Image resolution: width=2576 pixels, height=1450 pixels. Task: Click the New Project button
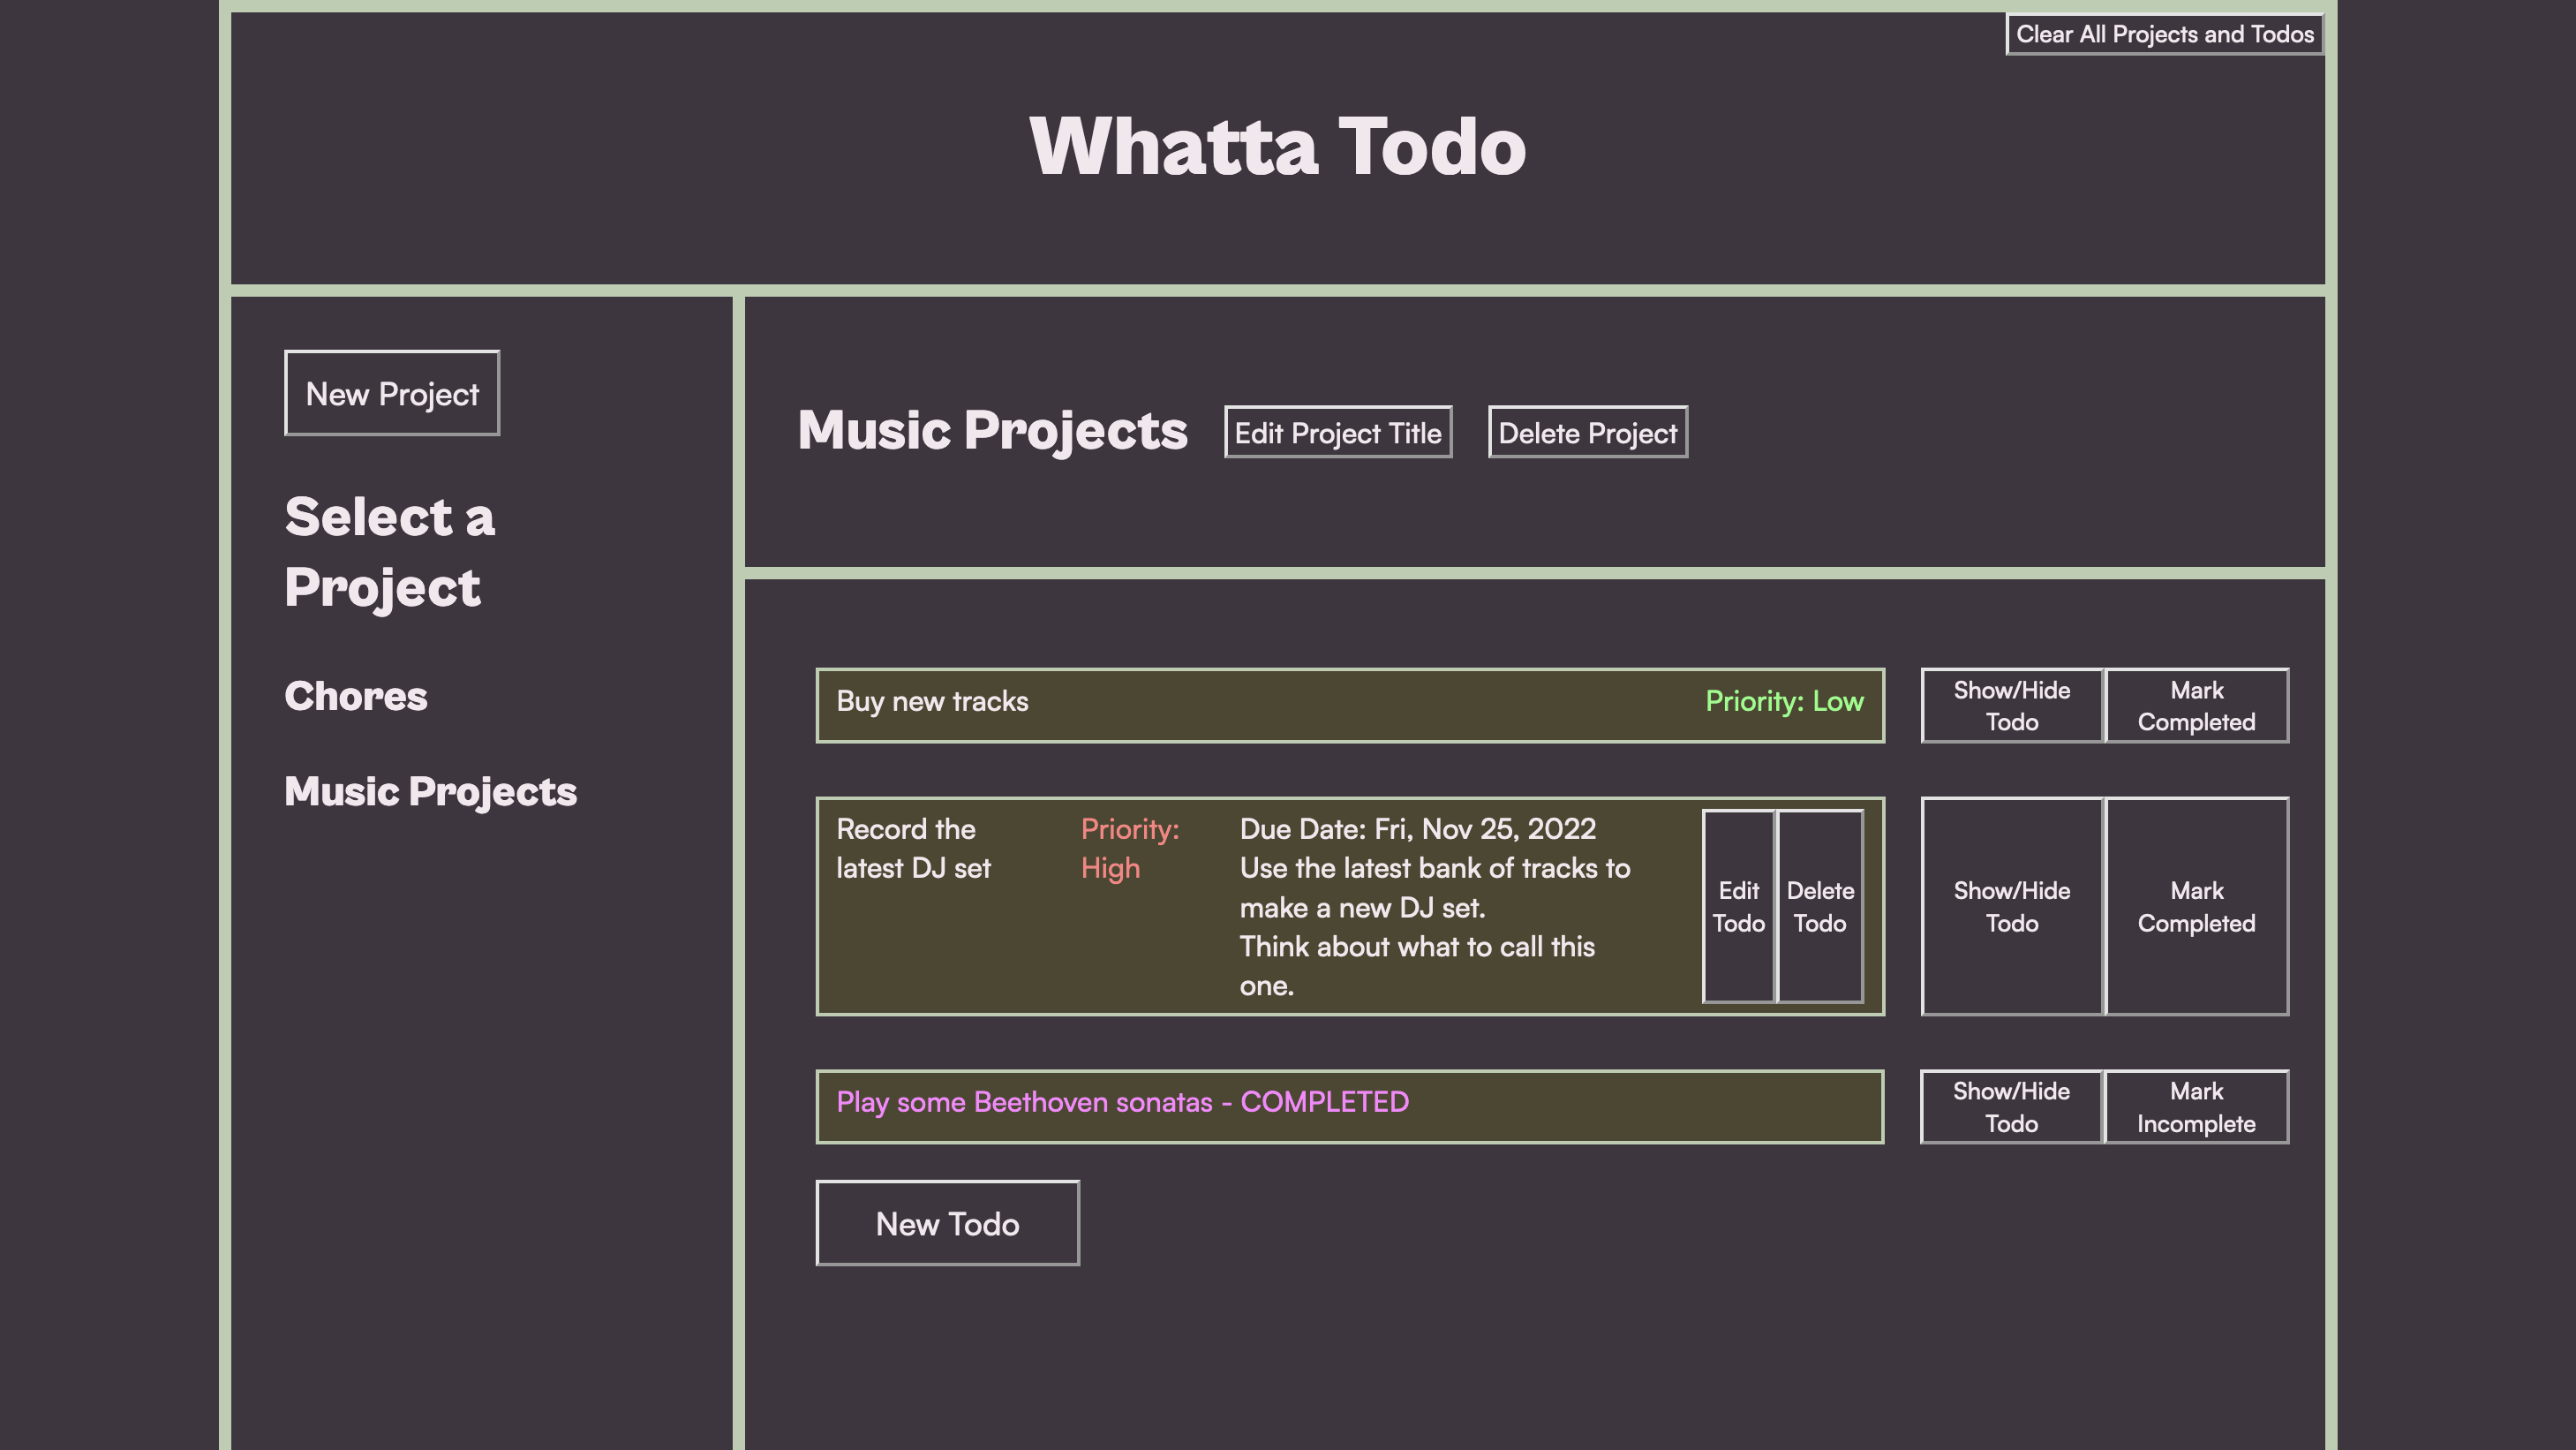click(391, 393)
